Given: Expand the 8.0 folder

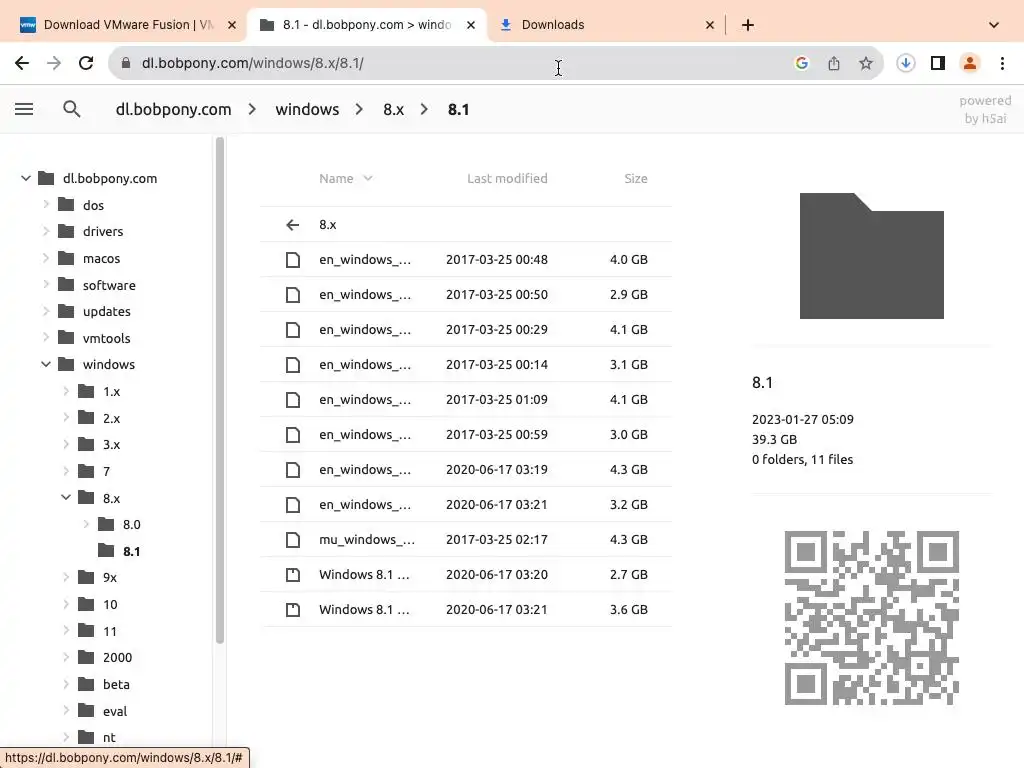Looking at the screenshot, I should (x=86, y=524).
